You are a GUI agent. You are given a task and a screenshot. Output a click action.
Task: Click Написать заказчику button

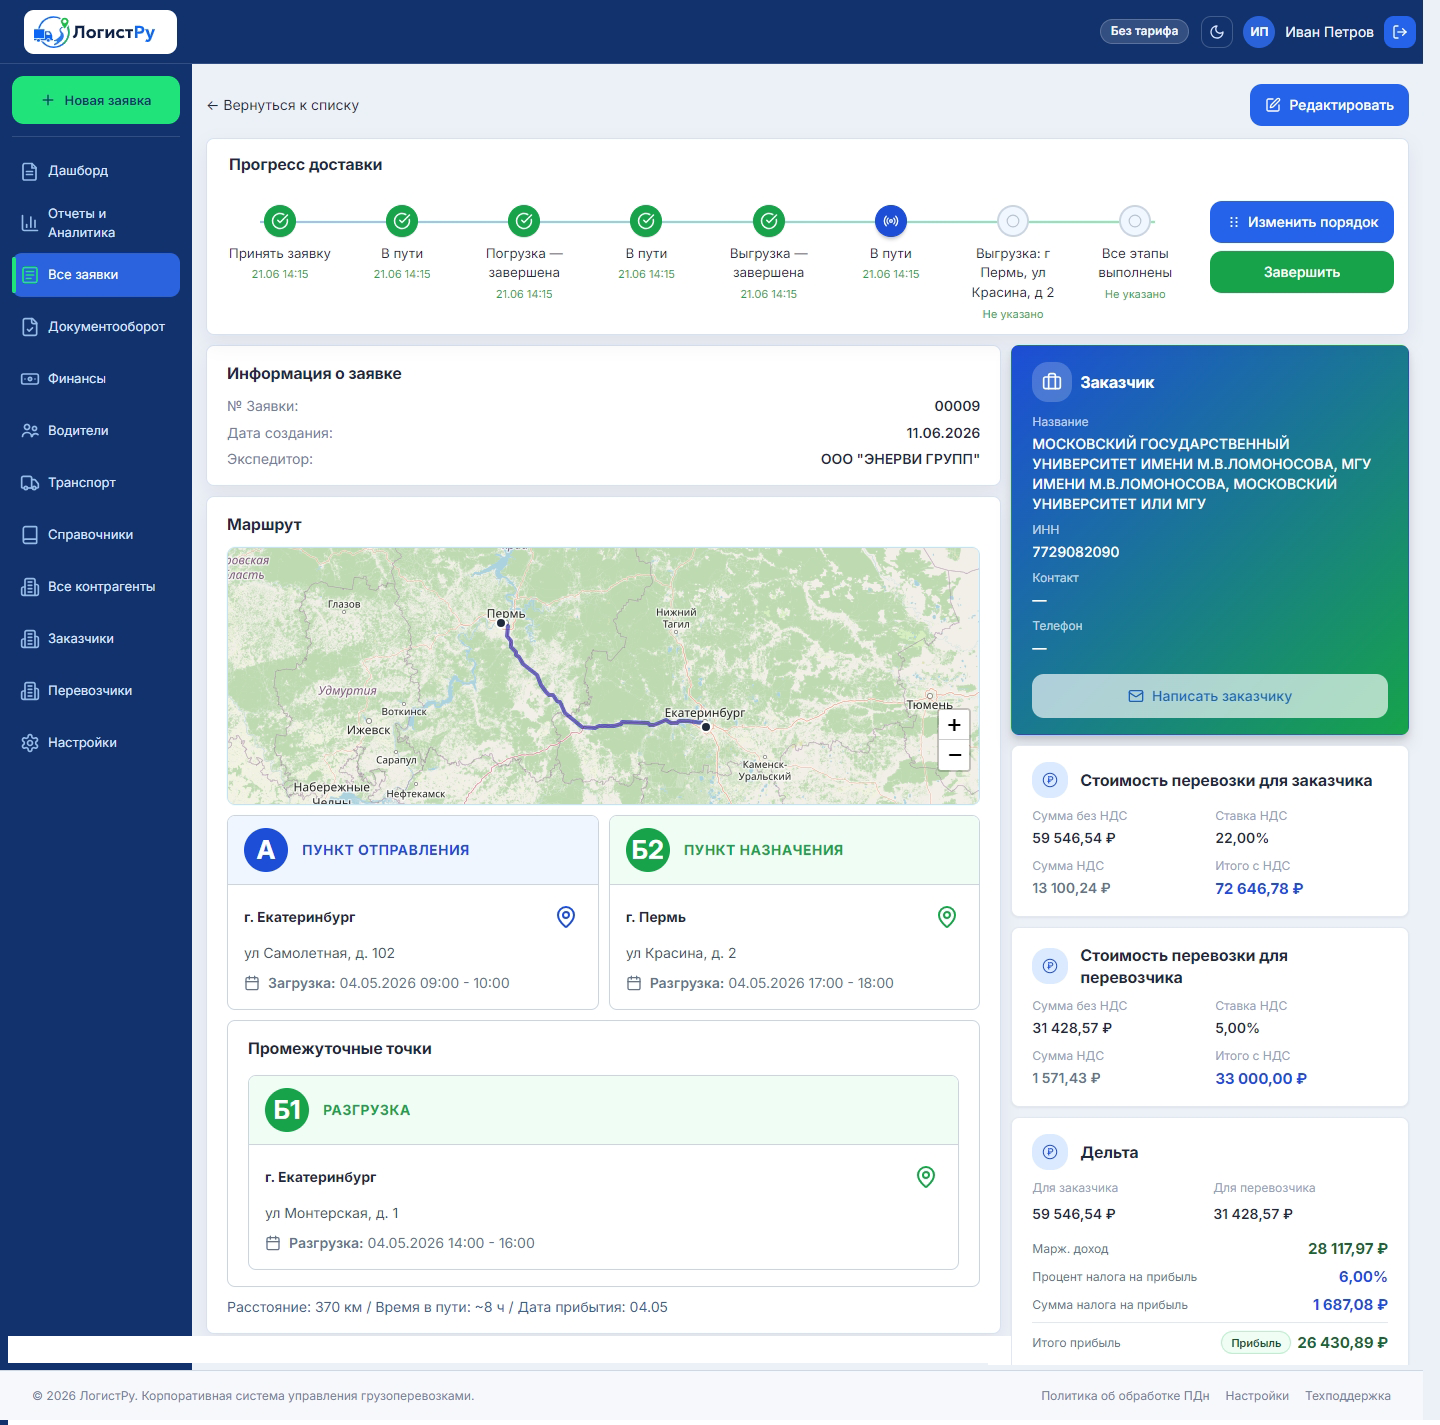coord(1210,696)
